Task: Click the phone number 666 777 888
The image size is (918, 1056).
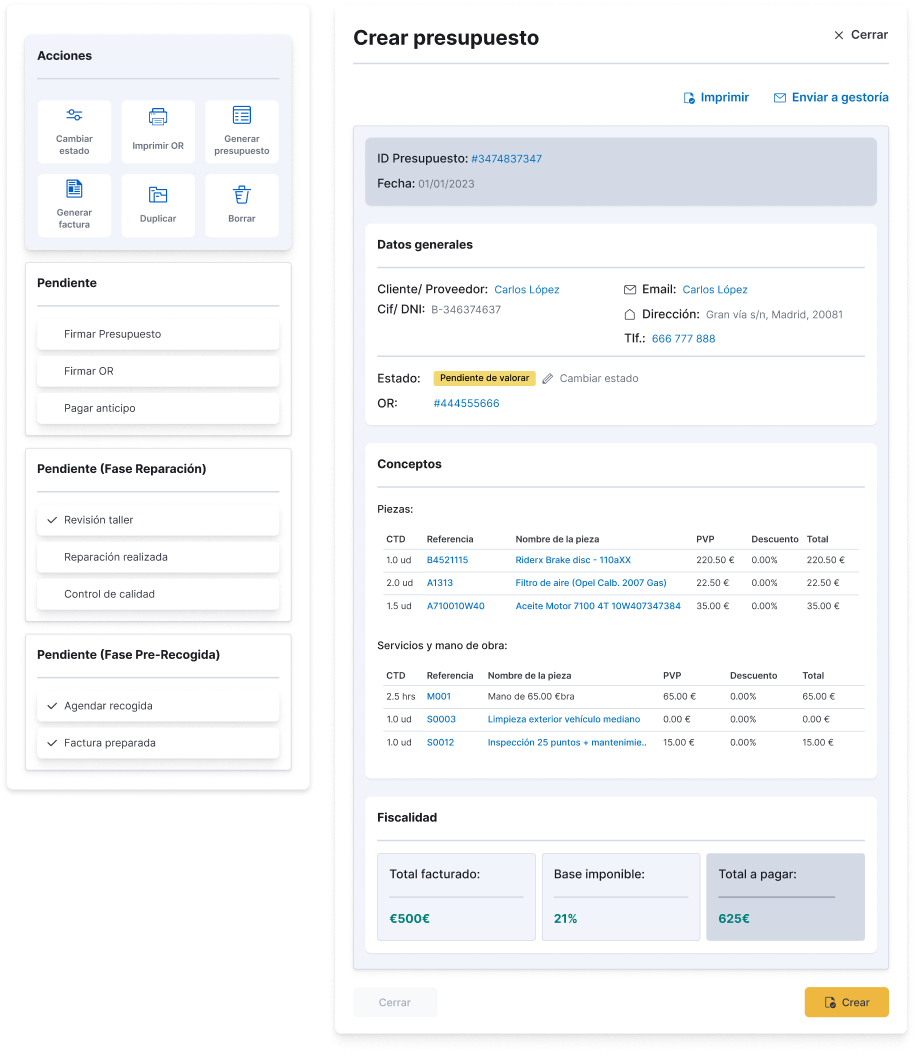Action: click(683, 339)
